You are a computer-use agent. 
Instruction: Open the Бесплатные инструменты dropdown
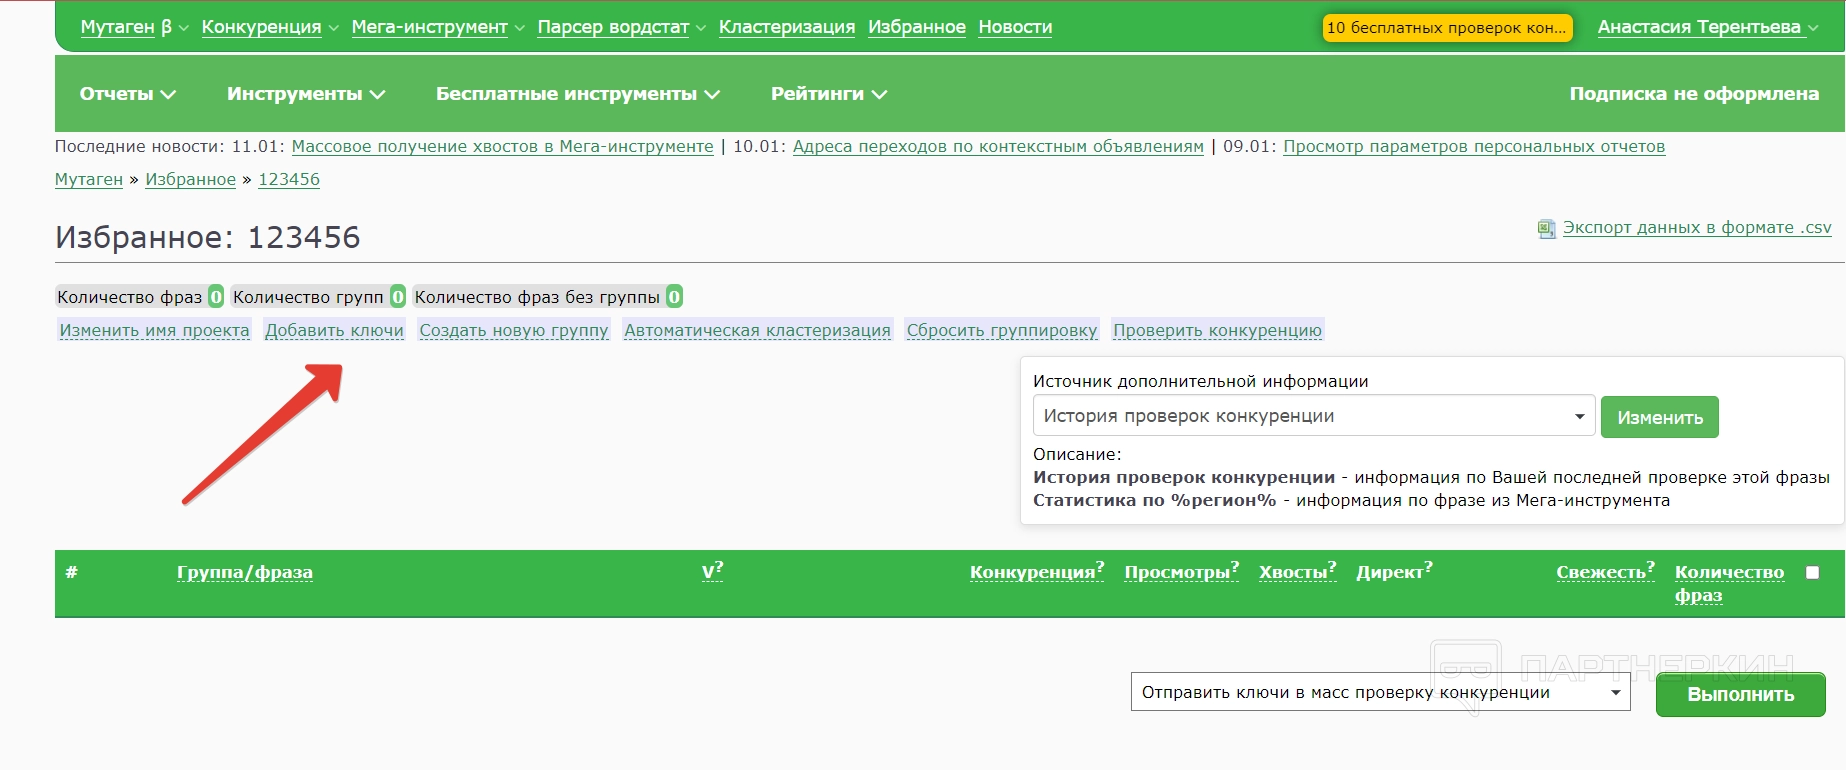coord(578,94)
